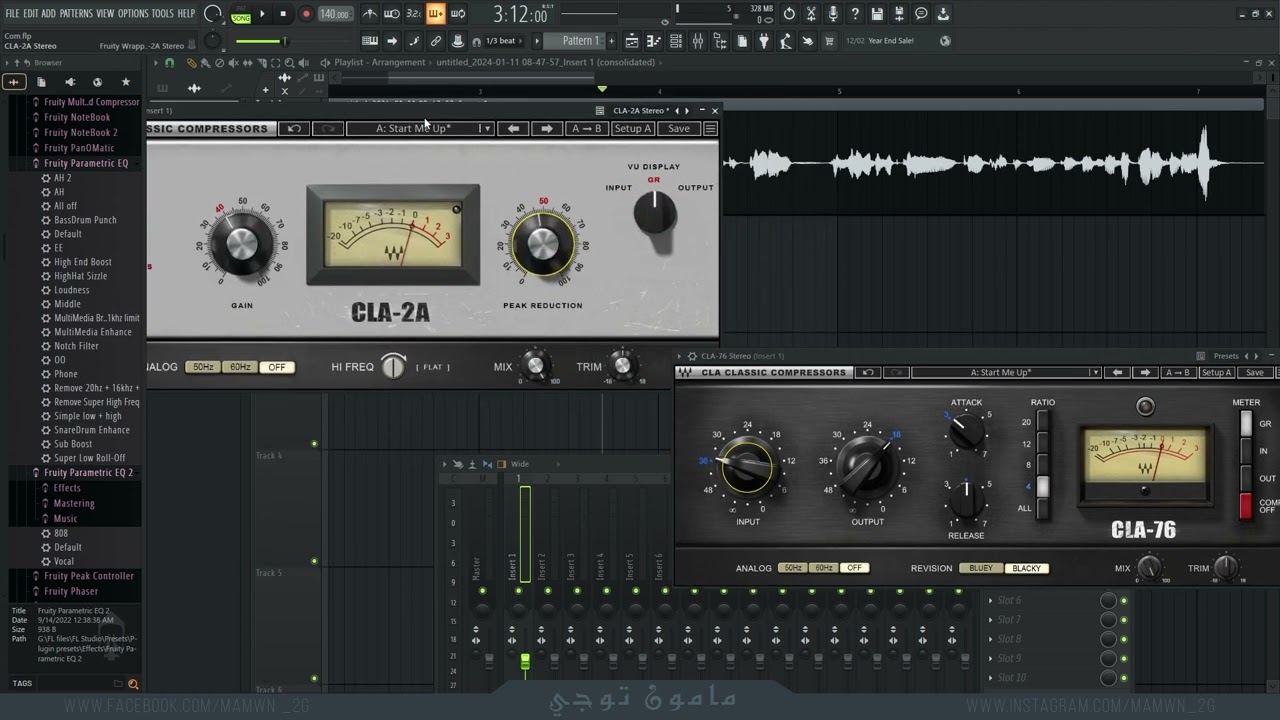Set CLA-2A analog to 50Hz
1280x720 pixels.
203,367
